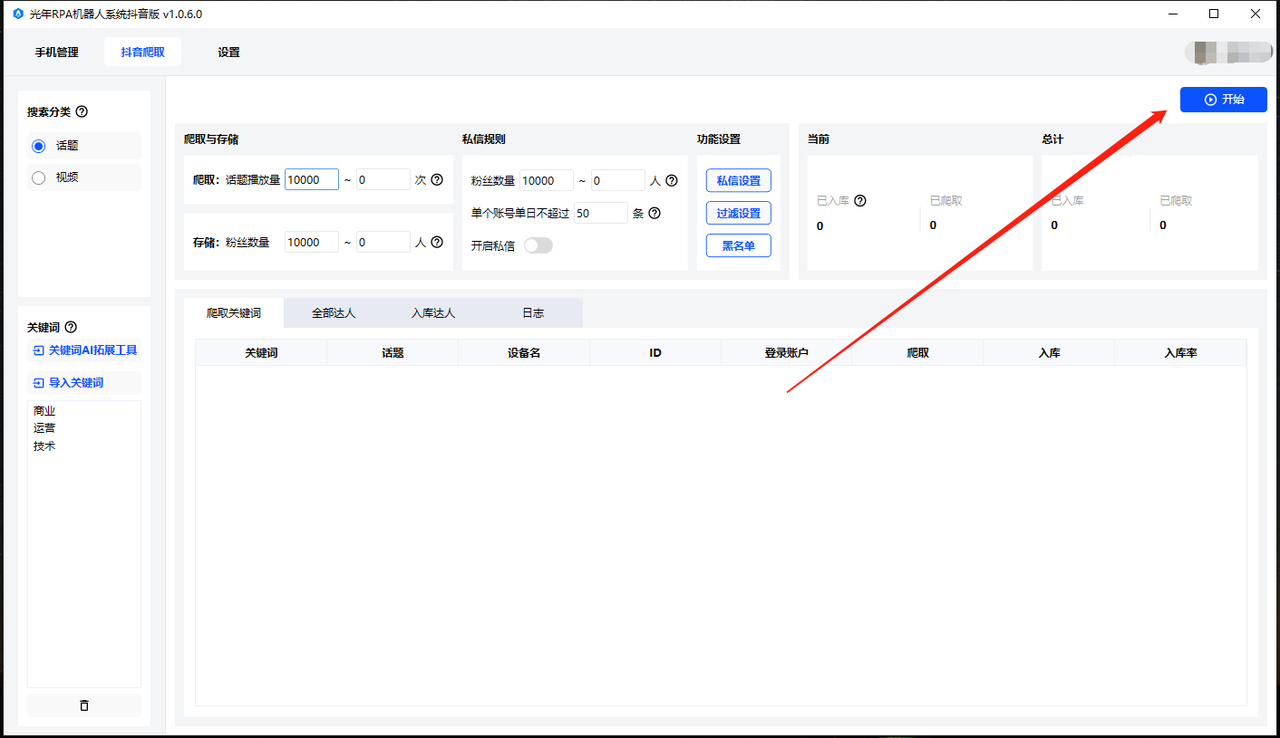
Task: Click the 关键词AI拓展工具 link
Action: (x=85, y=351)
